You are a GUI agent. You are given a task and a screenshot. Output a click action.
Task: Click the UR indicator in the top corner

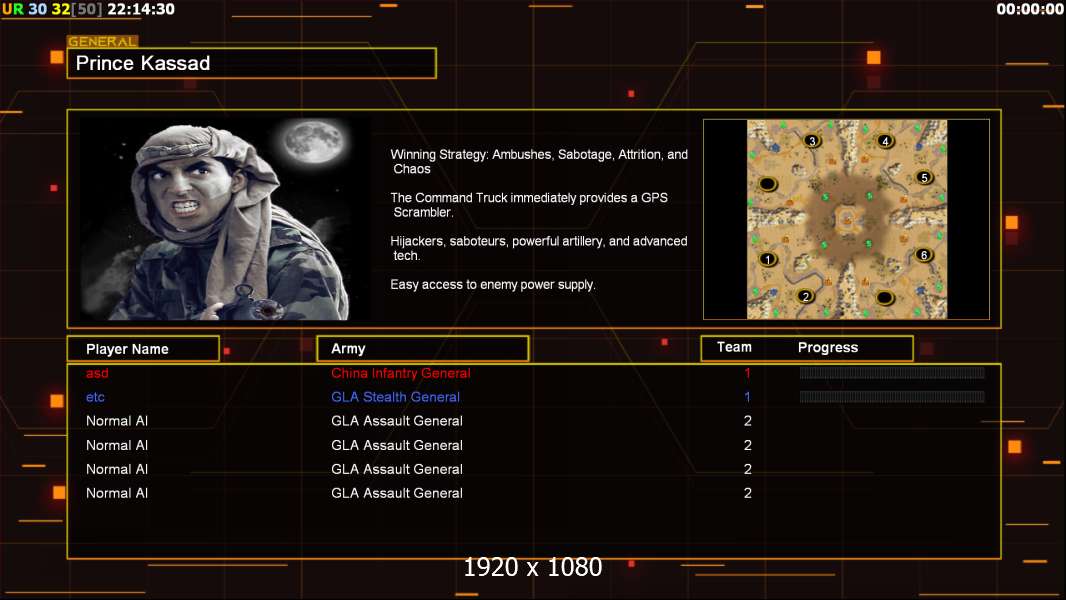pos(13,10)
